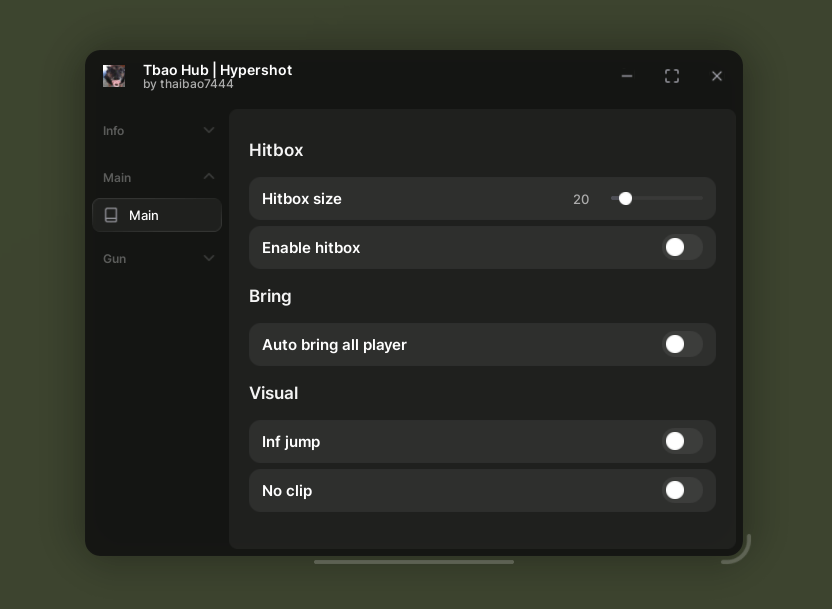Click the far right end of Hitbox size track
The width and height of the screenshot is (832, 609).
[x=701, y=198]
